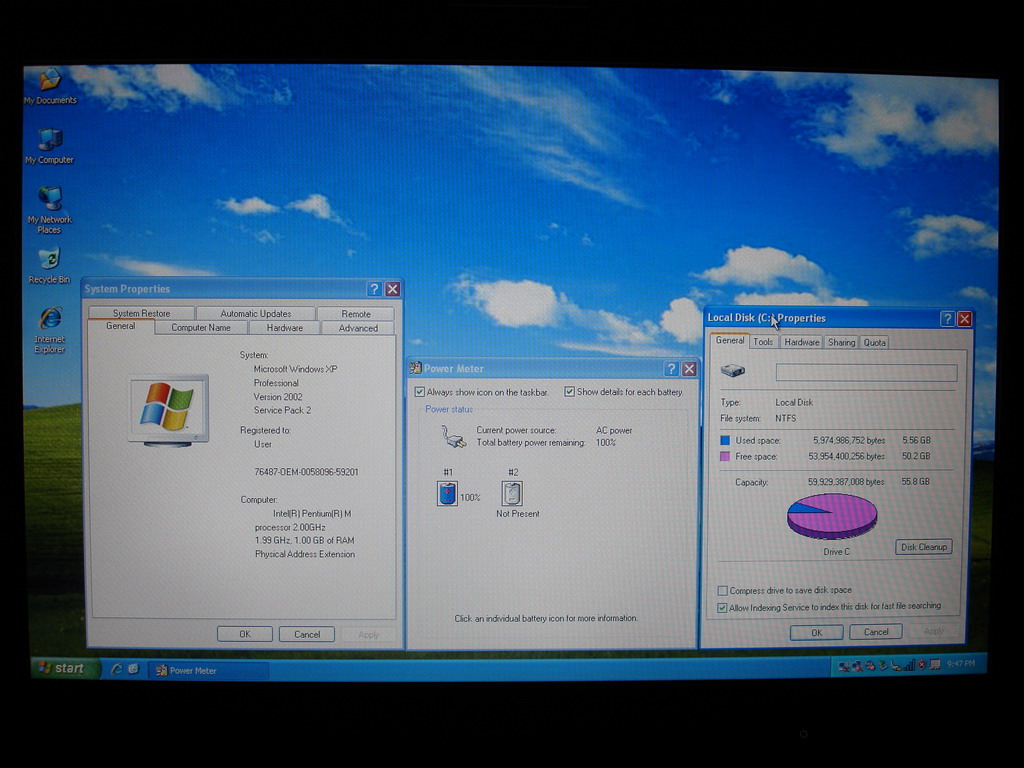This screenshot has height=768, width=1024.
Task: Open the Automatic Updates tab
Action: (x=255, y=313)
